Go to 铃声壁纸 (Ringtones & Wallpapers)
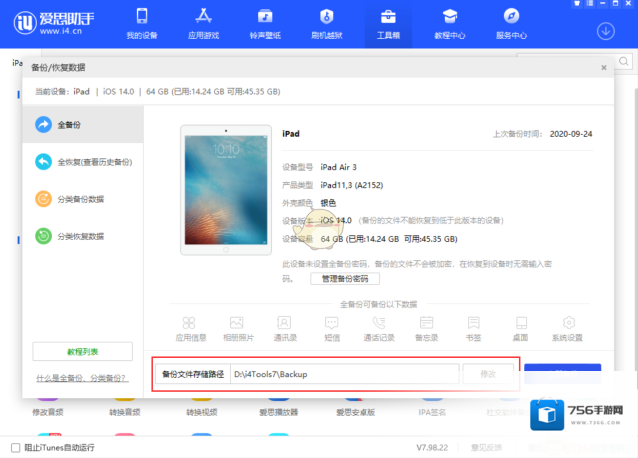The width and height of the screenshot is (638, 458). (x=264, y=22)
